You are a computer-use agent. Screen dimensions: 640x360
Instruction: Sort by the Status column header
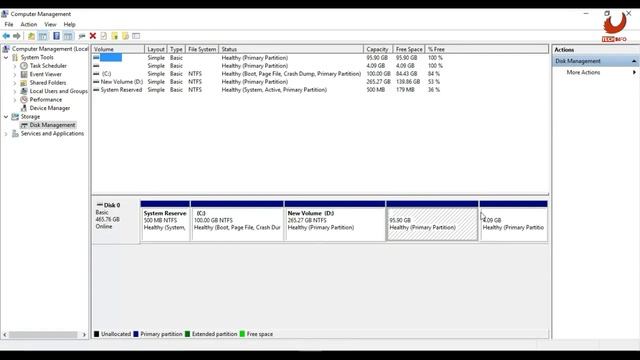(291, 49)
